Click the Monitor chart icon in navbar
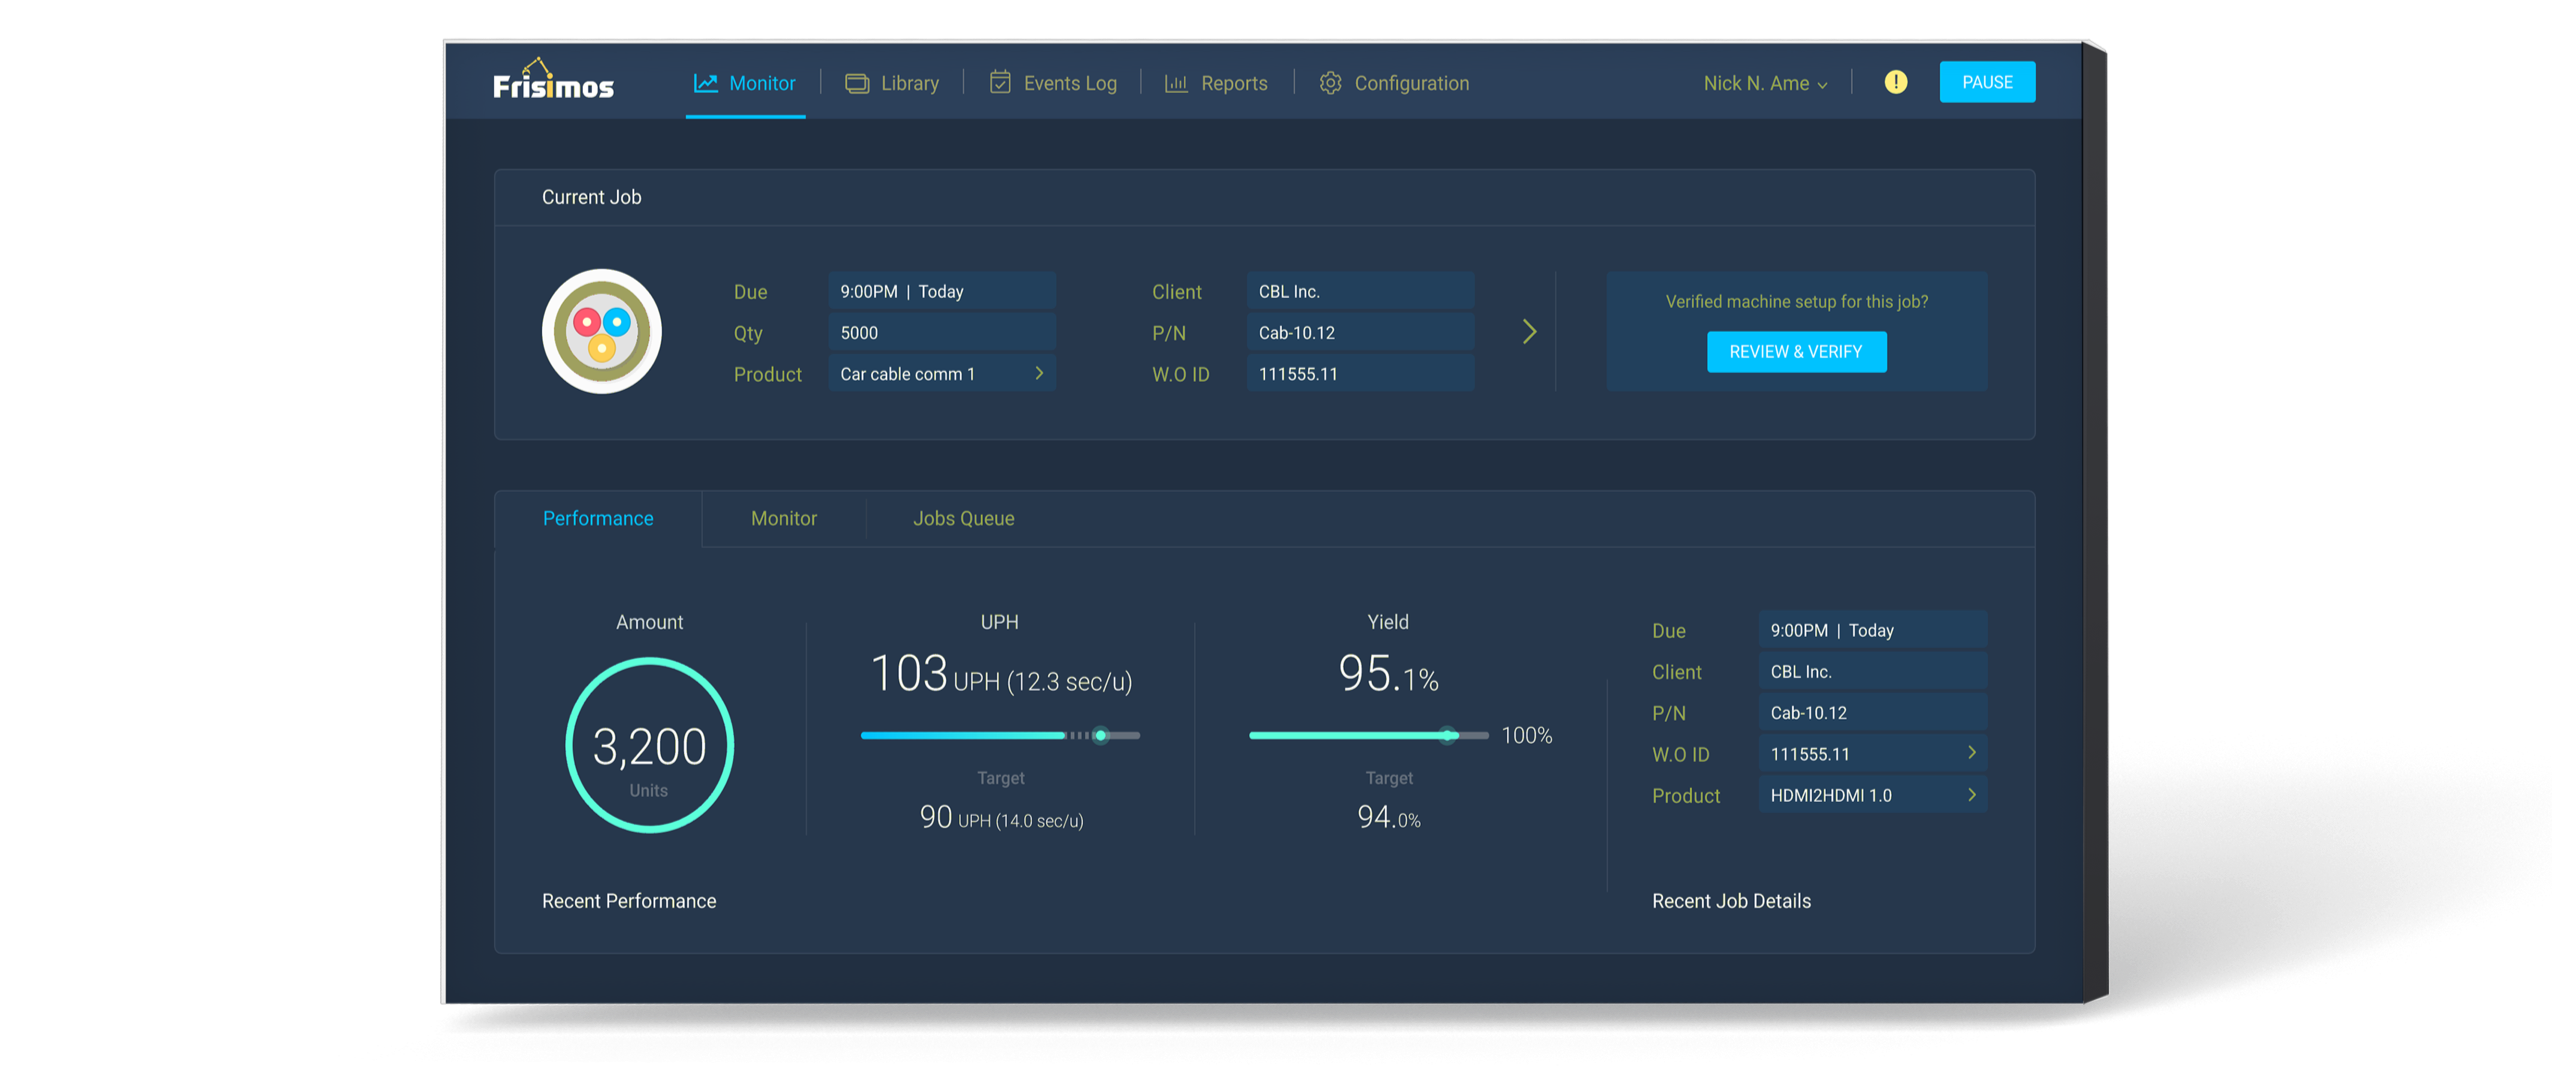The width and height of the screenshot is (2552, 1071). pos(706,83)
